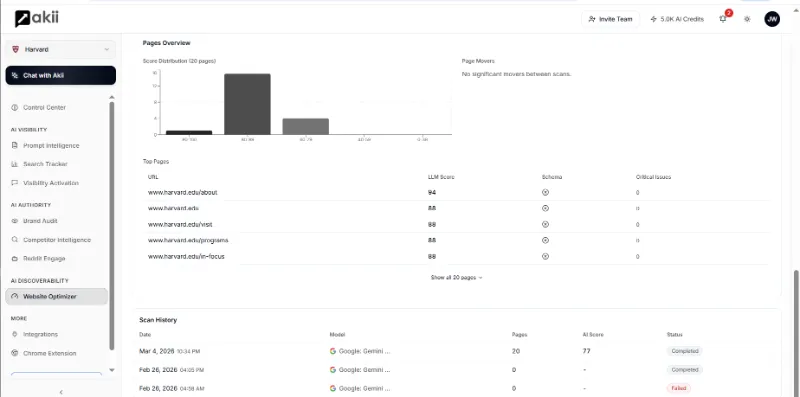Click the main page vertical scrollbar
The width and height of the screenshot is (800, 397).
796,334
